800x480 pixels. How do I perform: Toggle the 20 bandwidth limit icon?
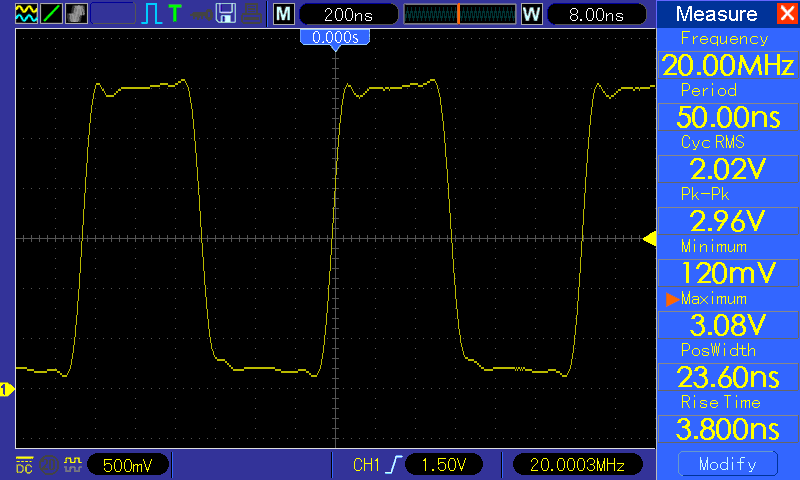[x=49, y=465]
